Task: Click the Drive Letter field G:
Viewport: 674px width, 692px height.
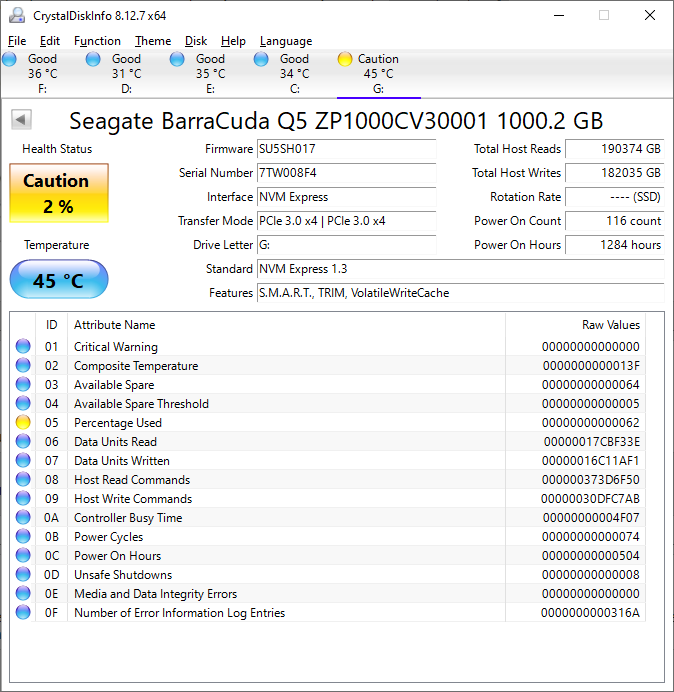Action: click(x=346, y=245)
